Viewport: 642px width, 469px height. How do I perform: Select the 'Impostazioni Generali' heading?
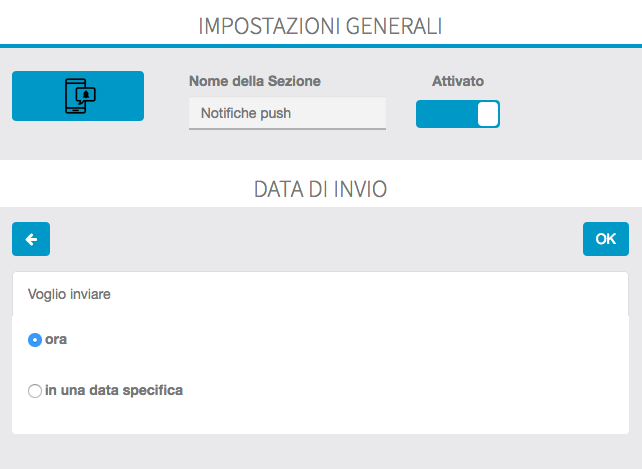[x=320, y=26]
